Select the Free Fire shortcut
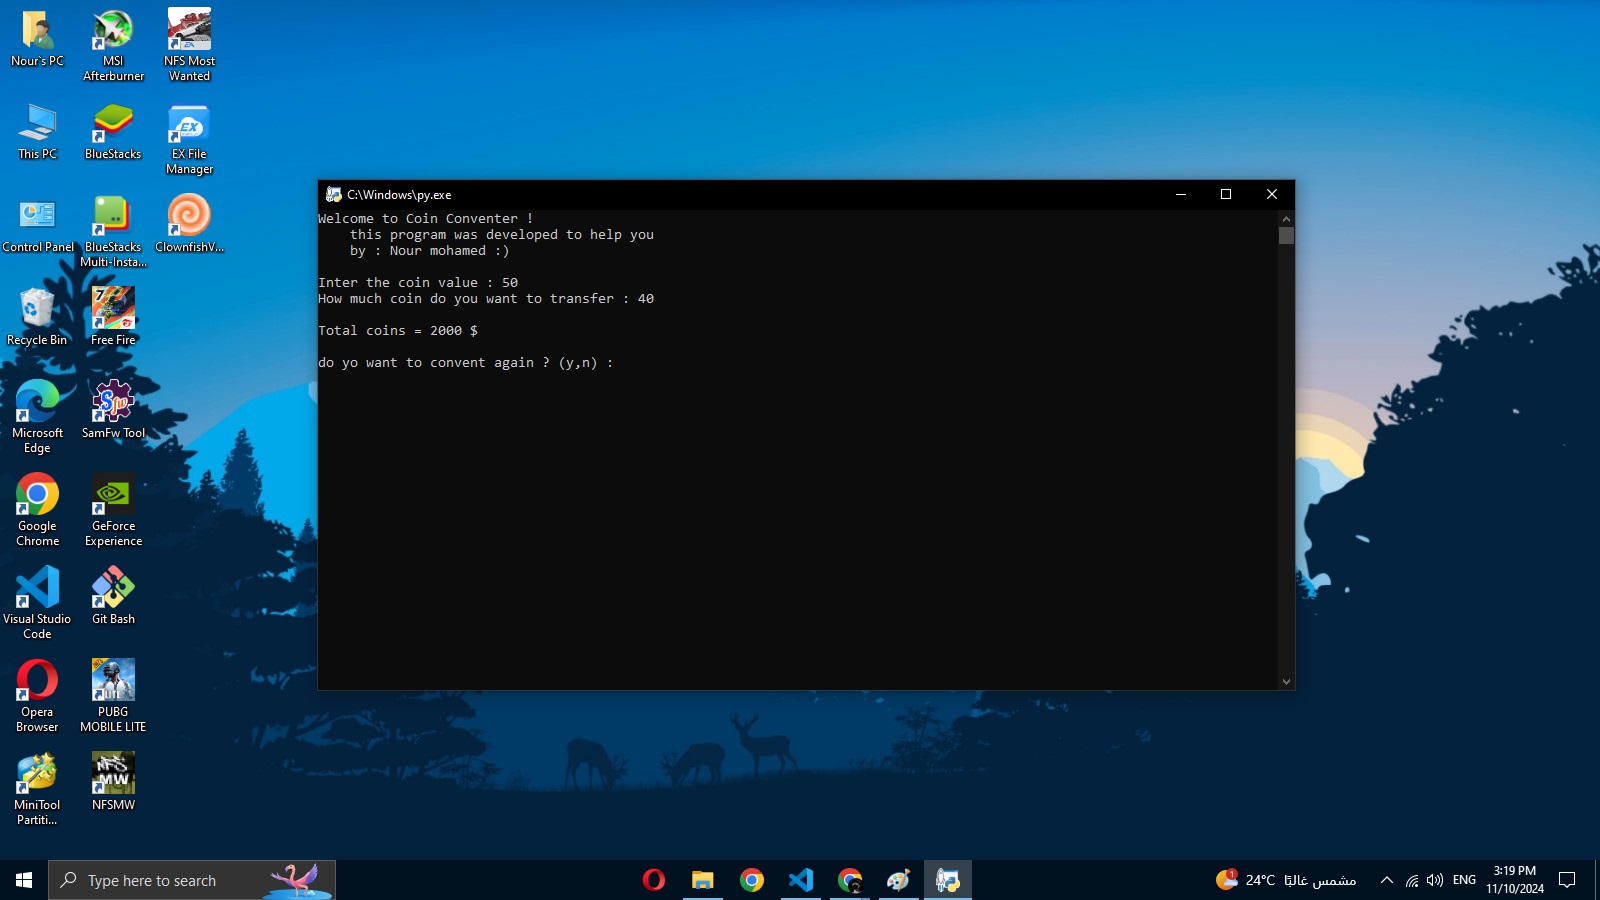This screenshot has width=1600, height=900. coord(113,318)
